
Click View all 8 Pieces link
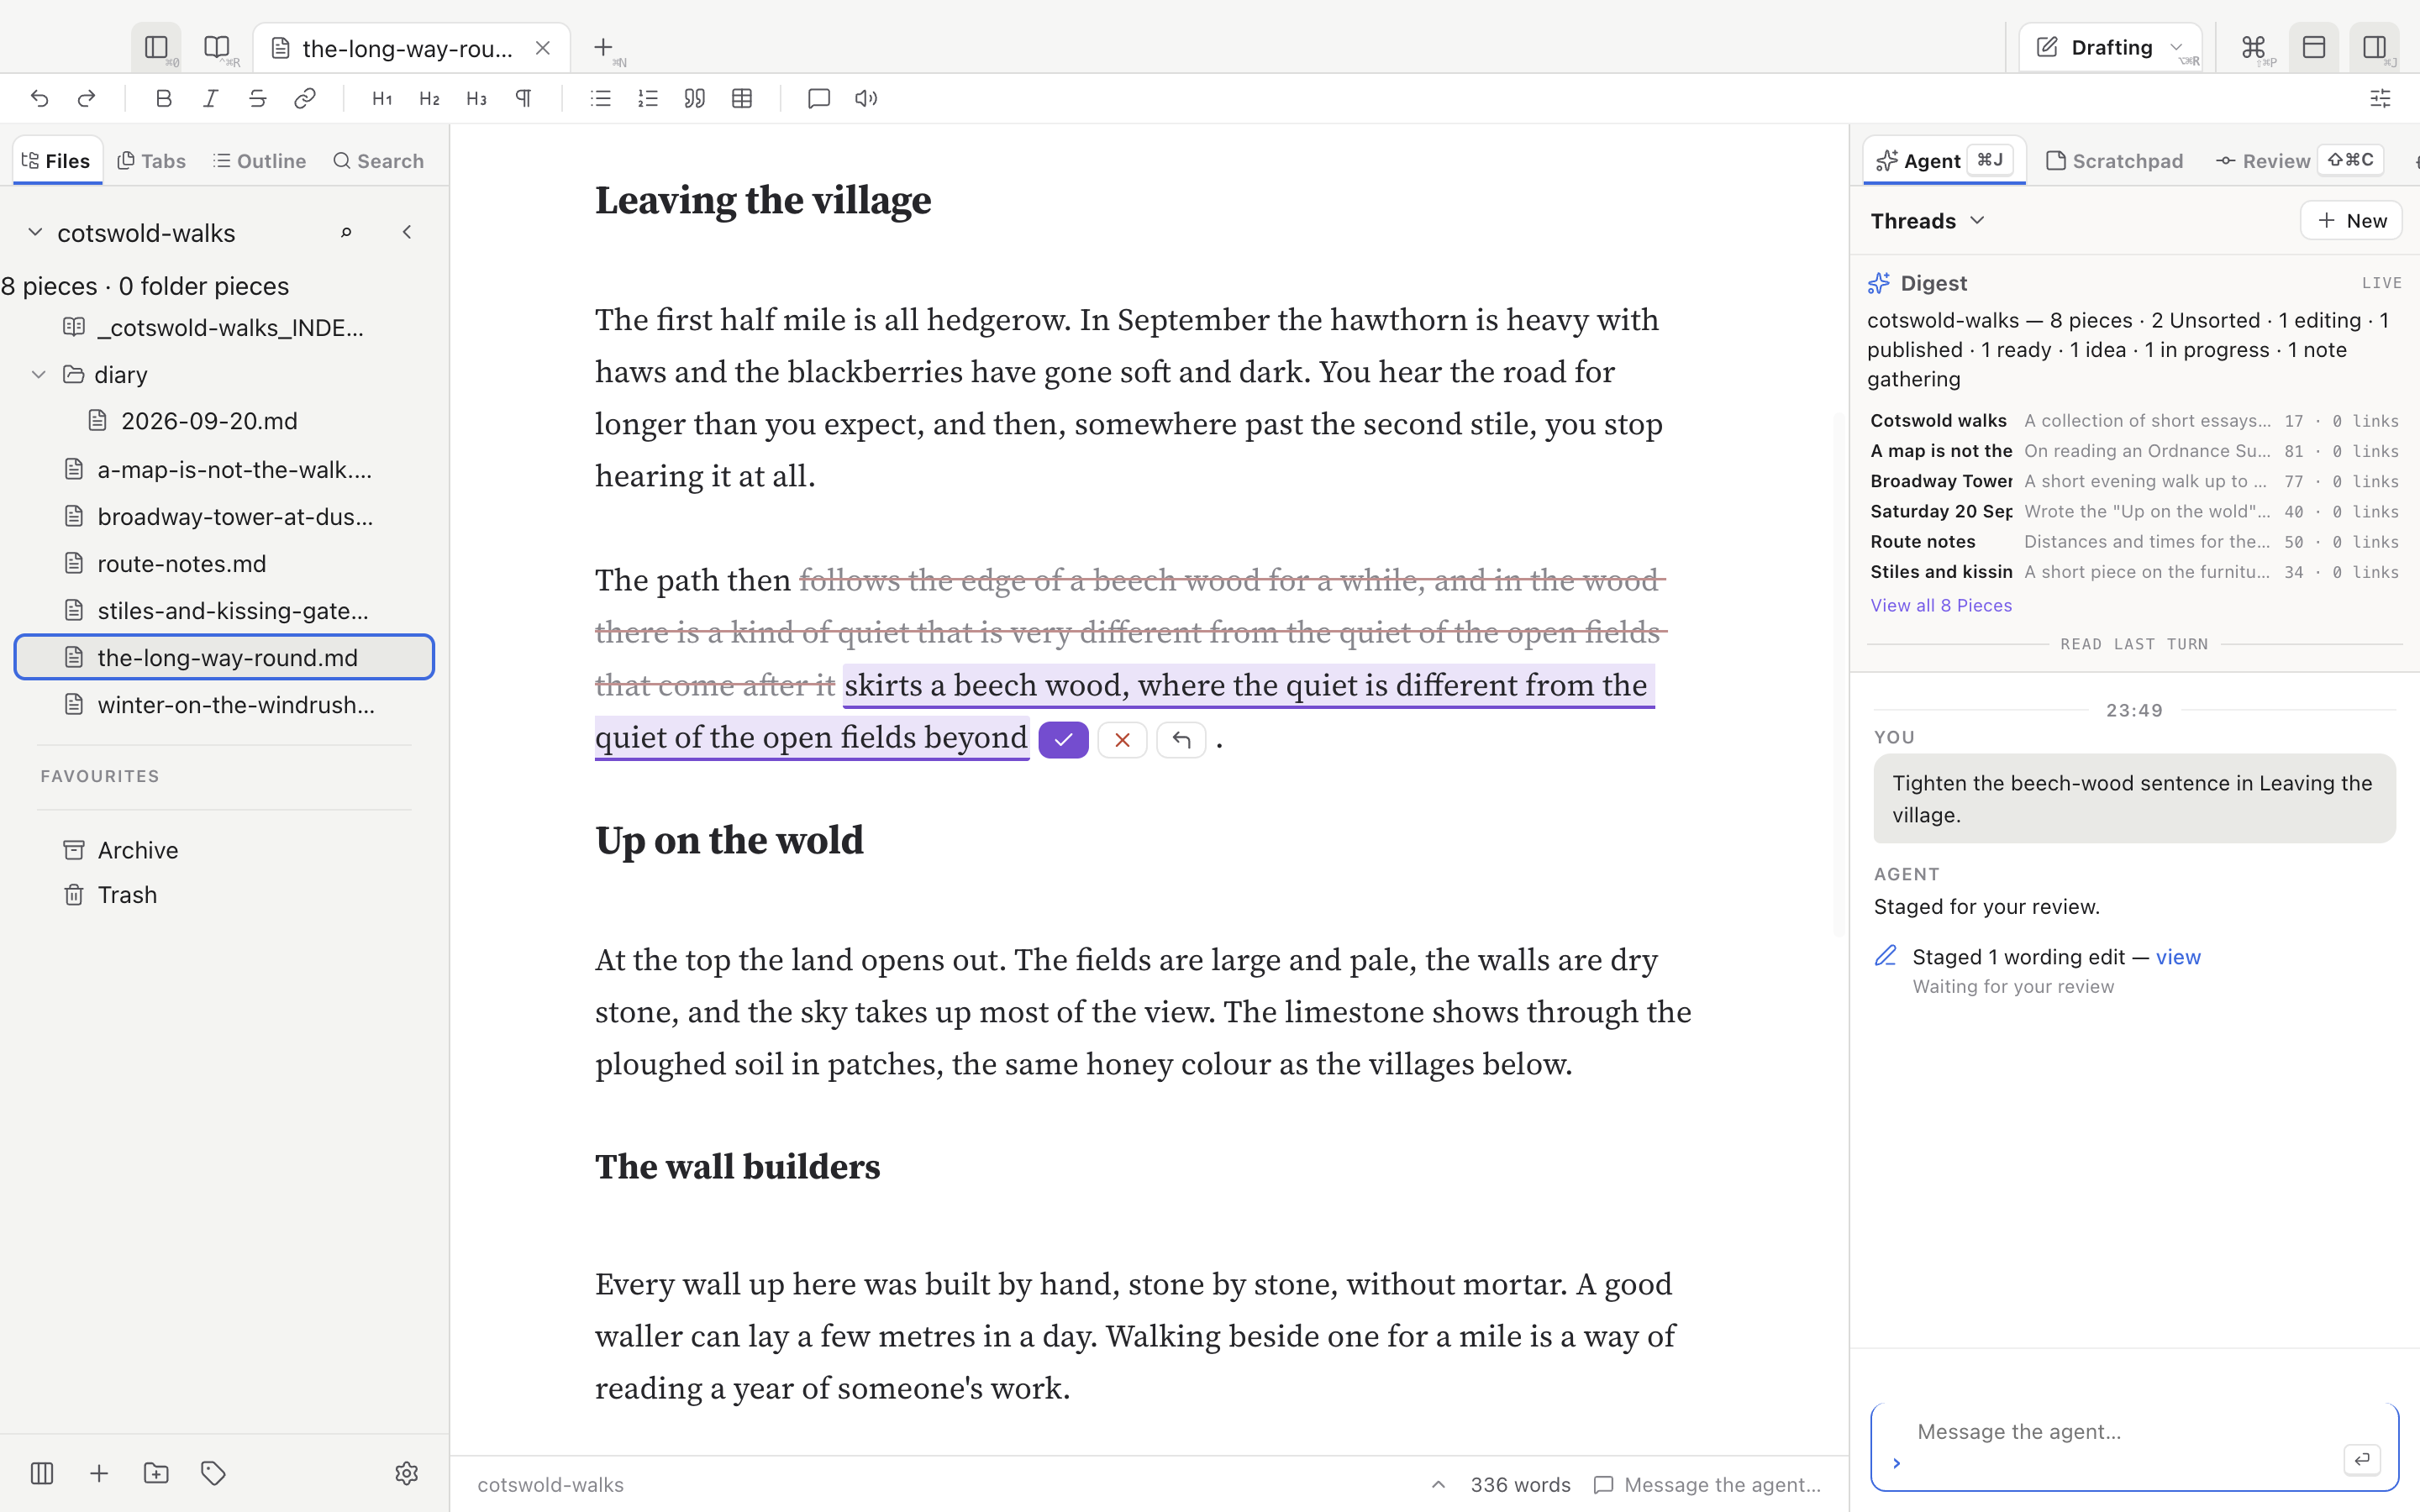[x=1941, y=605]
